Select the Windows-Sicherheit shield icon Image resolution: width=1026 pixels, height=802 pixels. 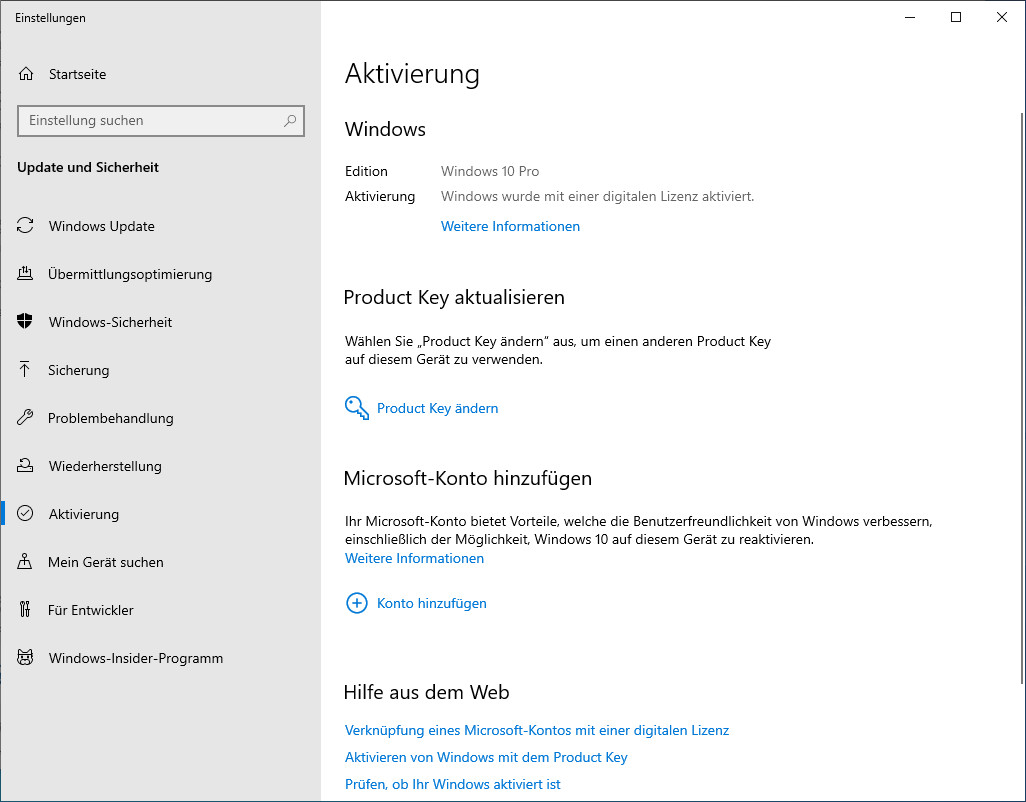click(25, 321)
